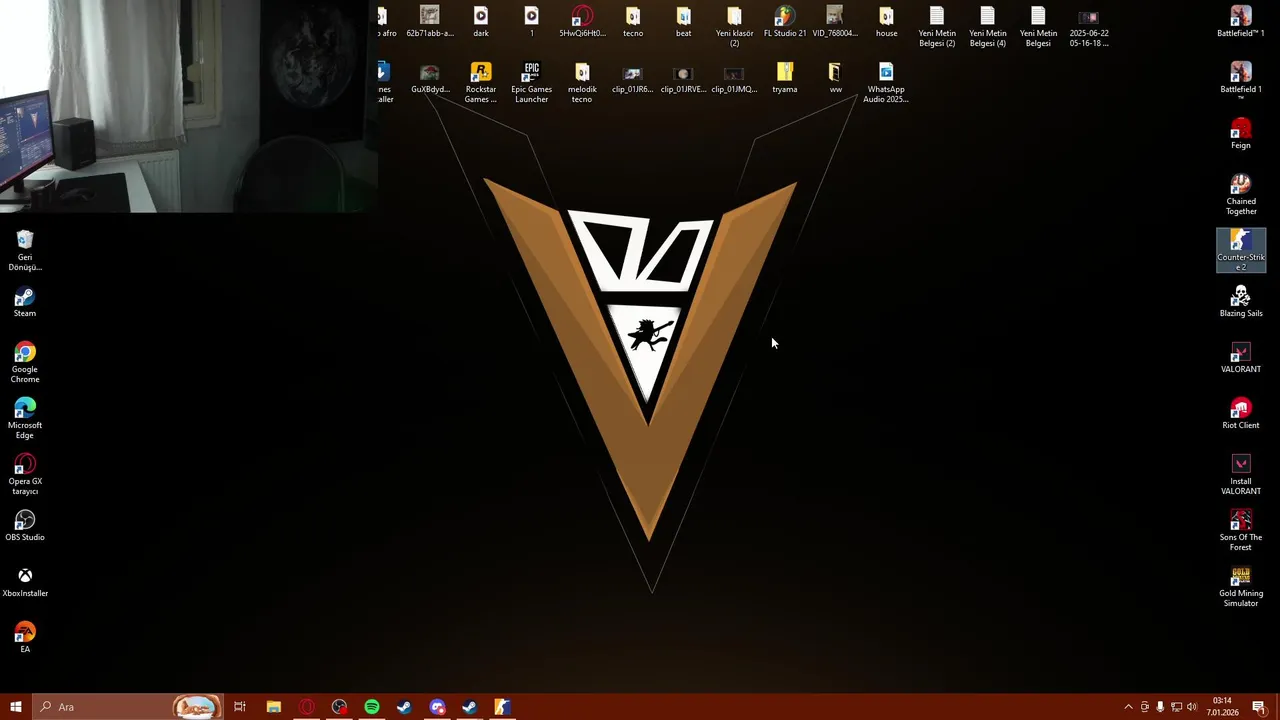
Task: Click the microphone tray icon
Action: pyautogui.click(x=1160, y=707)
